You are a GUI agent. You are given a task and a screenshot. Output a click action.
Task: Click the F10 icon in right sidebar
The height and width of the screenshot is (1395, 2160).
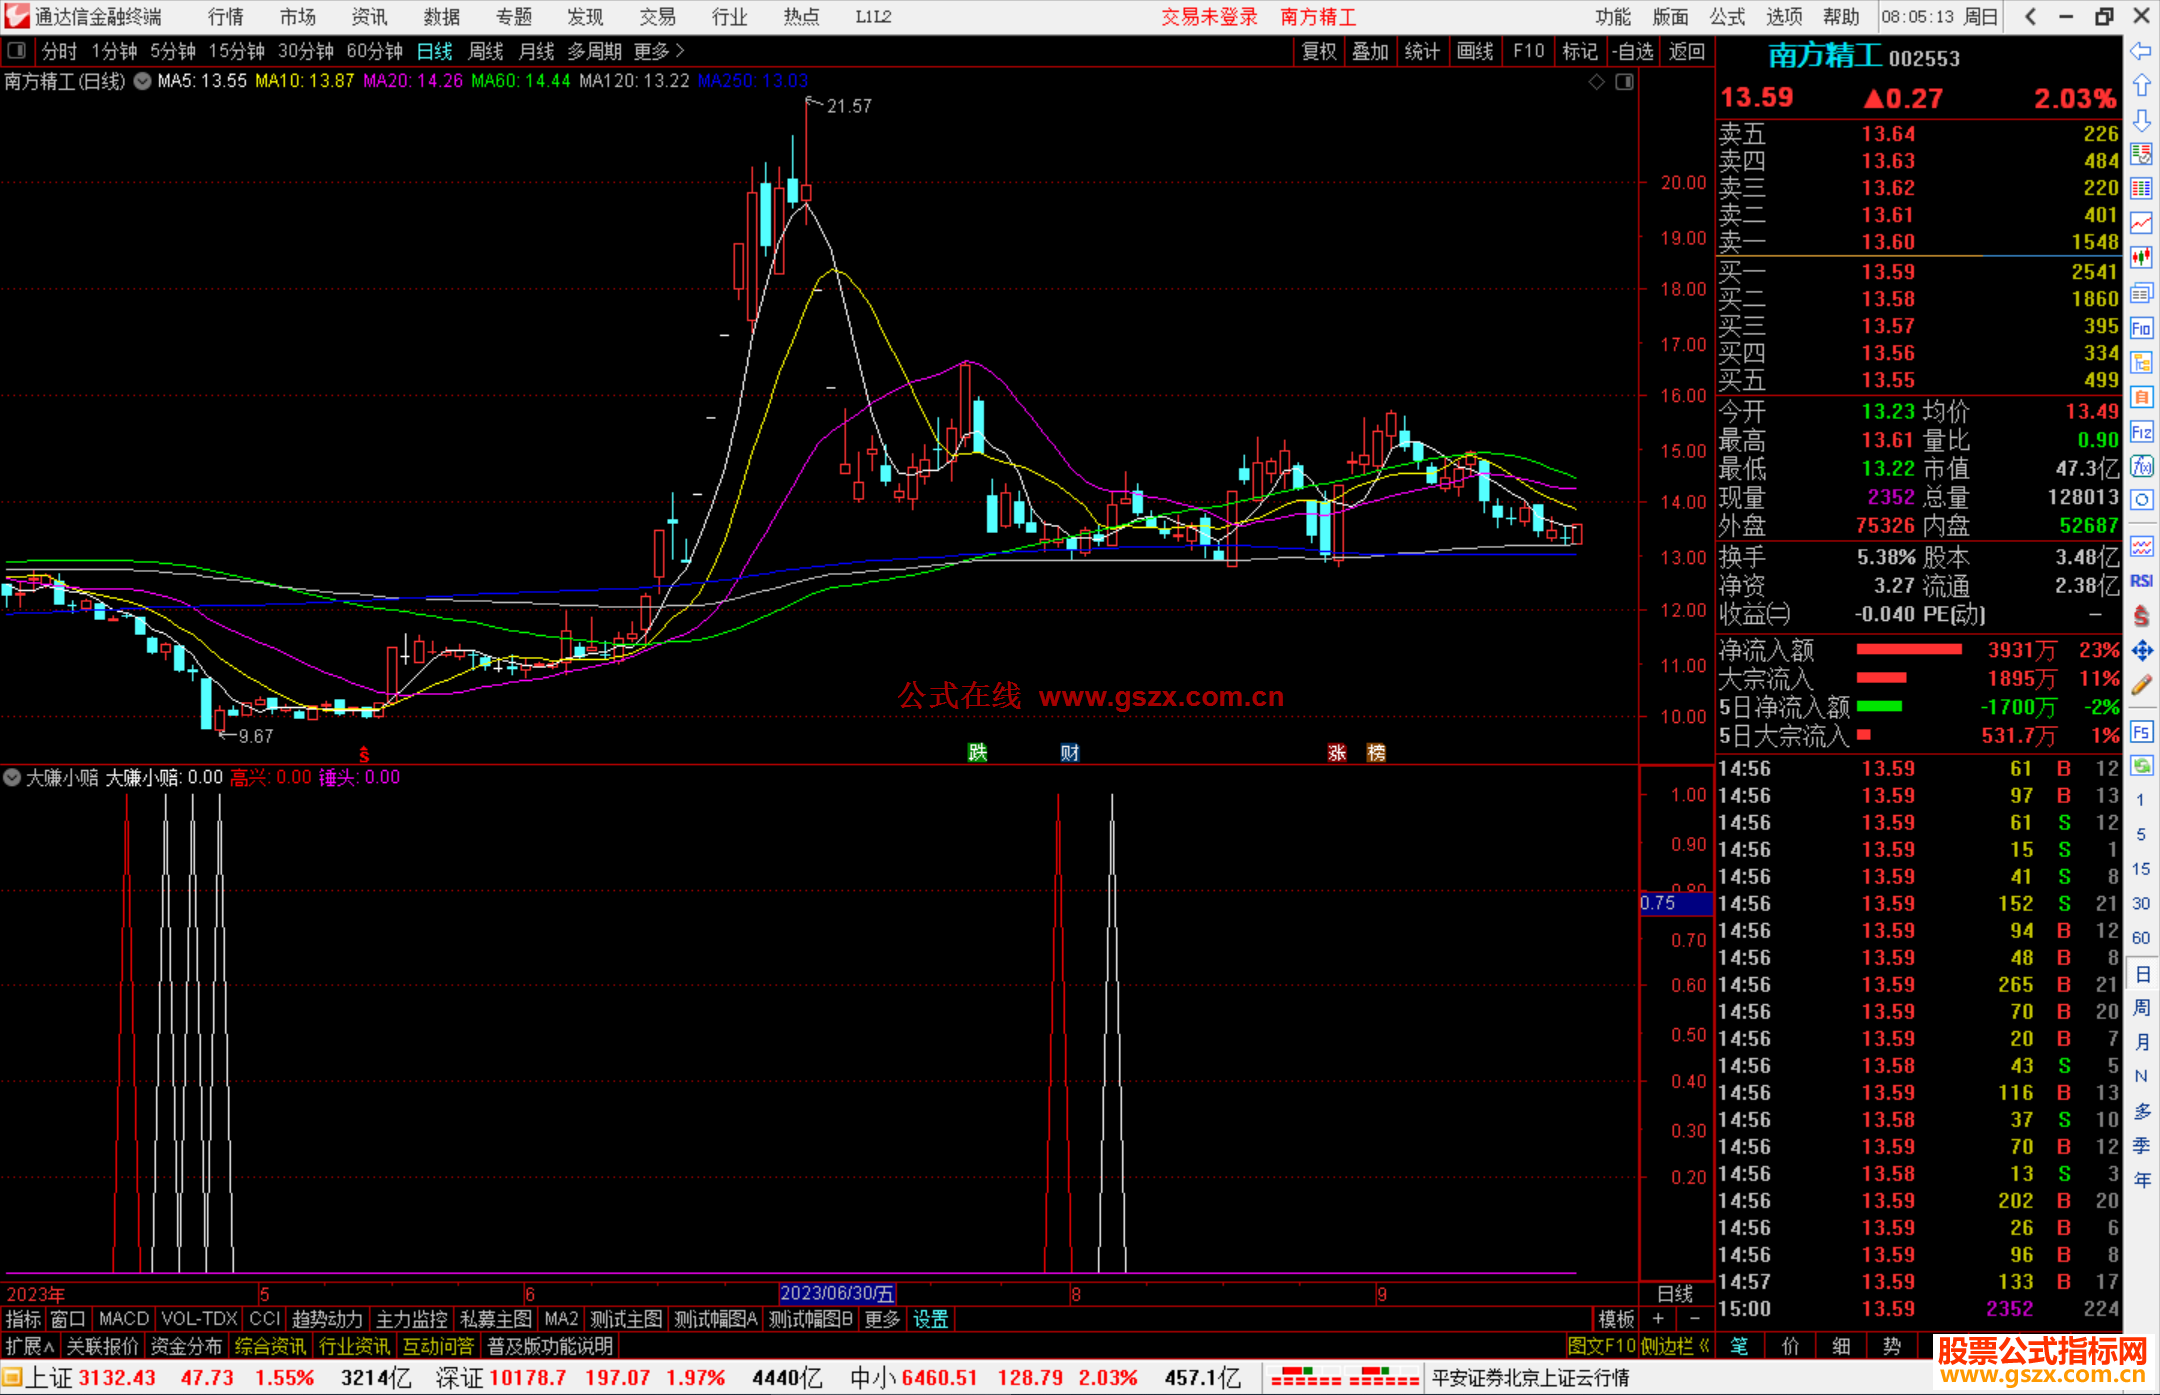[2141, 328]
